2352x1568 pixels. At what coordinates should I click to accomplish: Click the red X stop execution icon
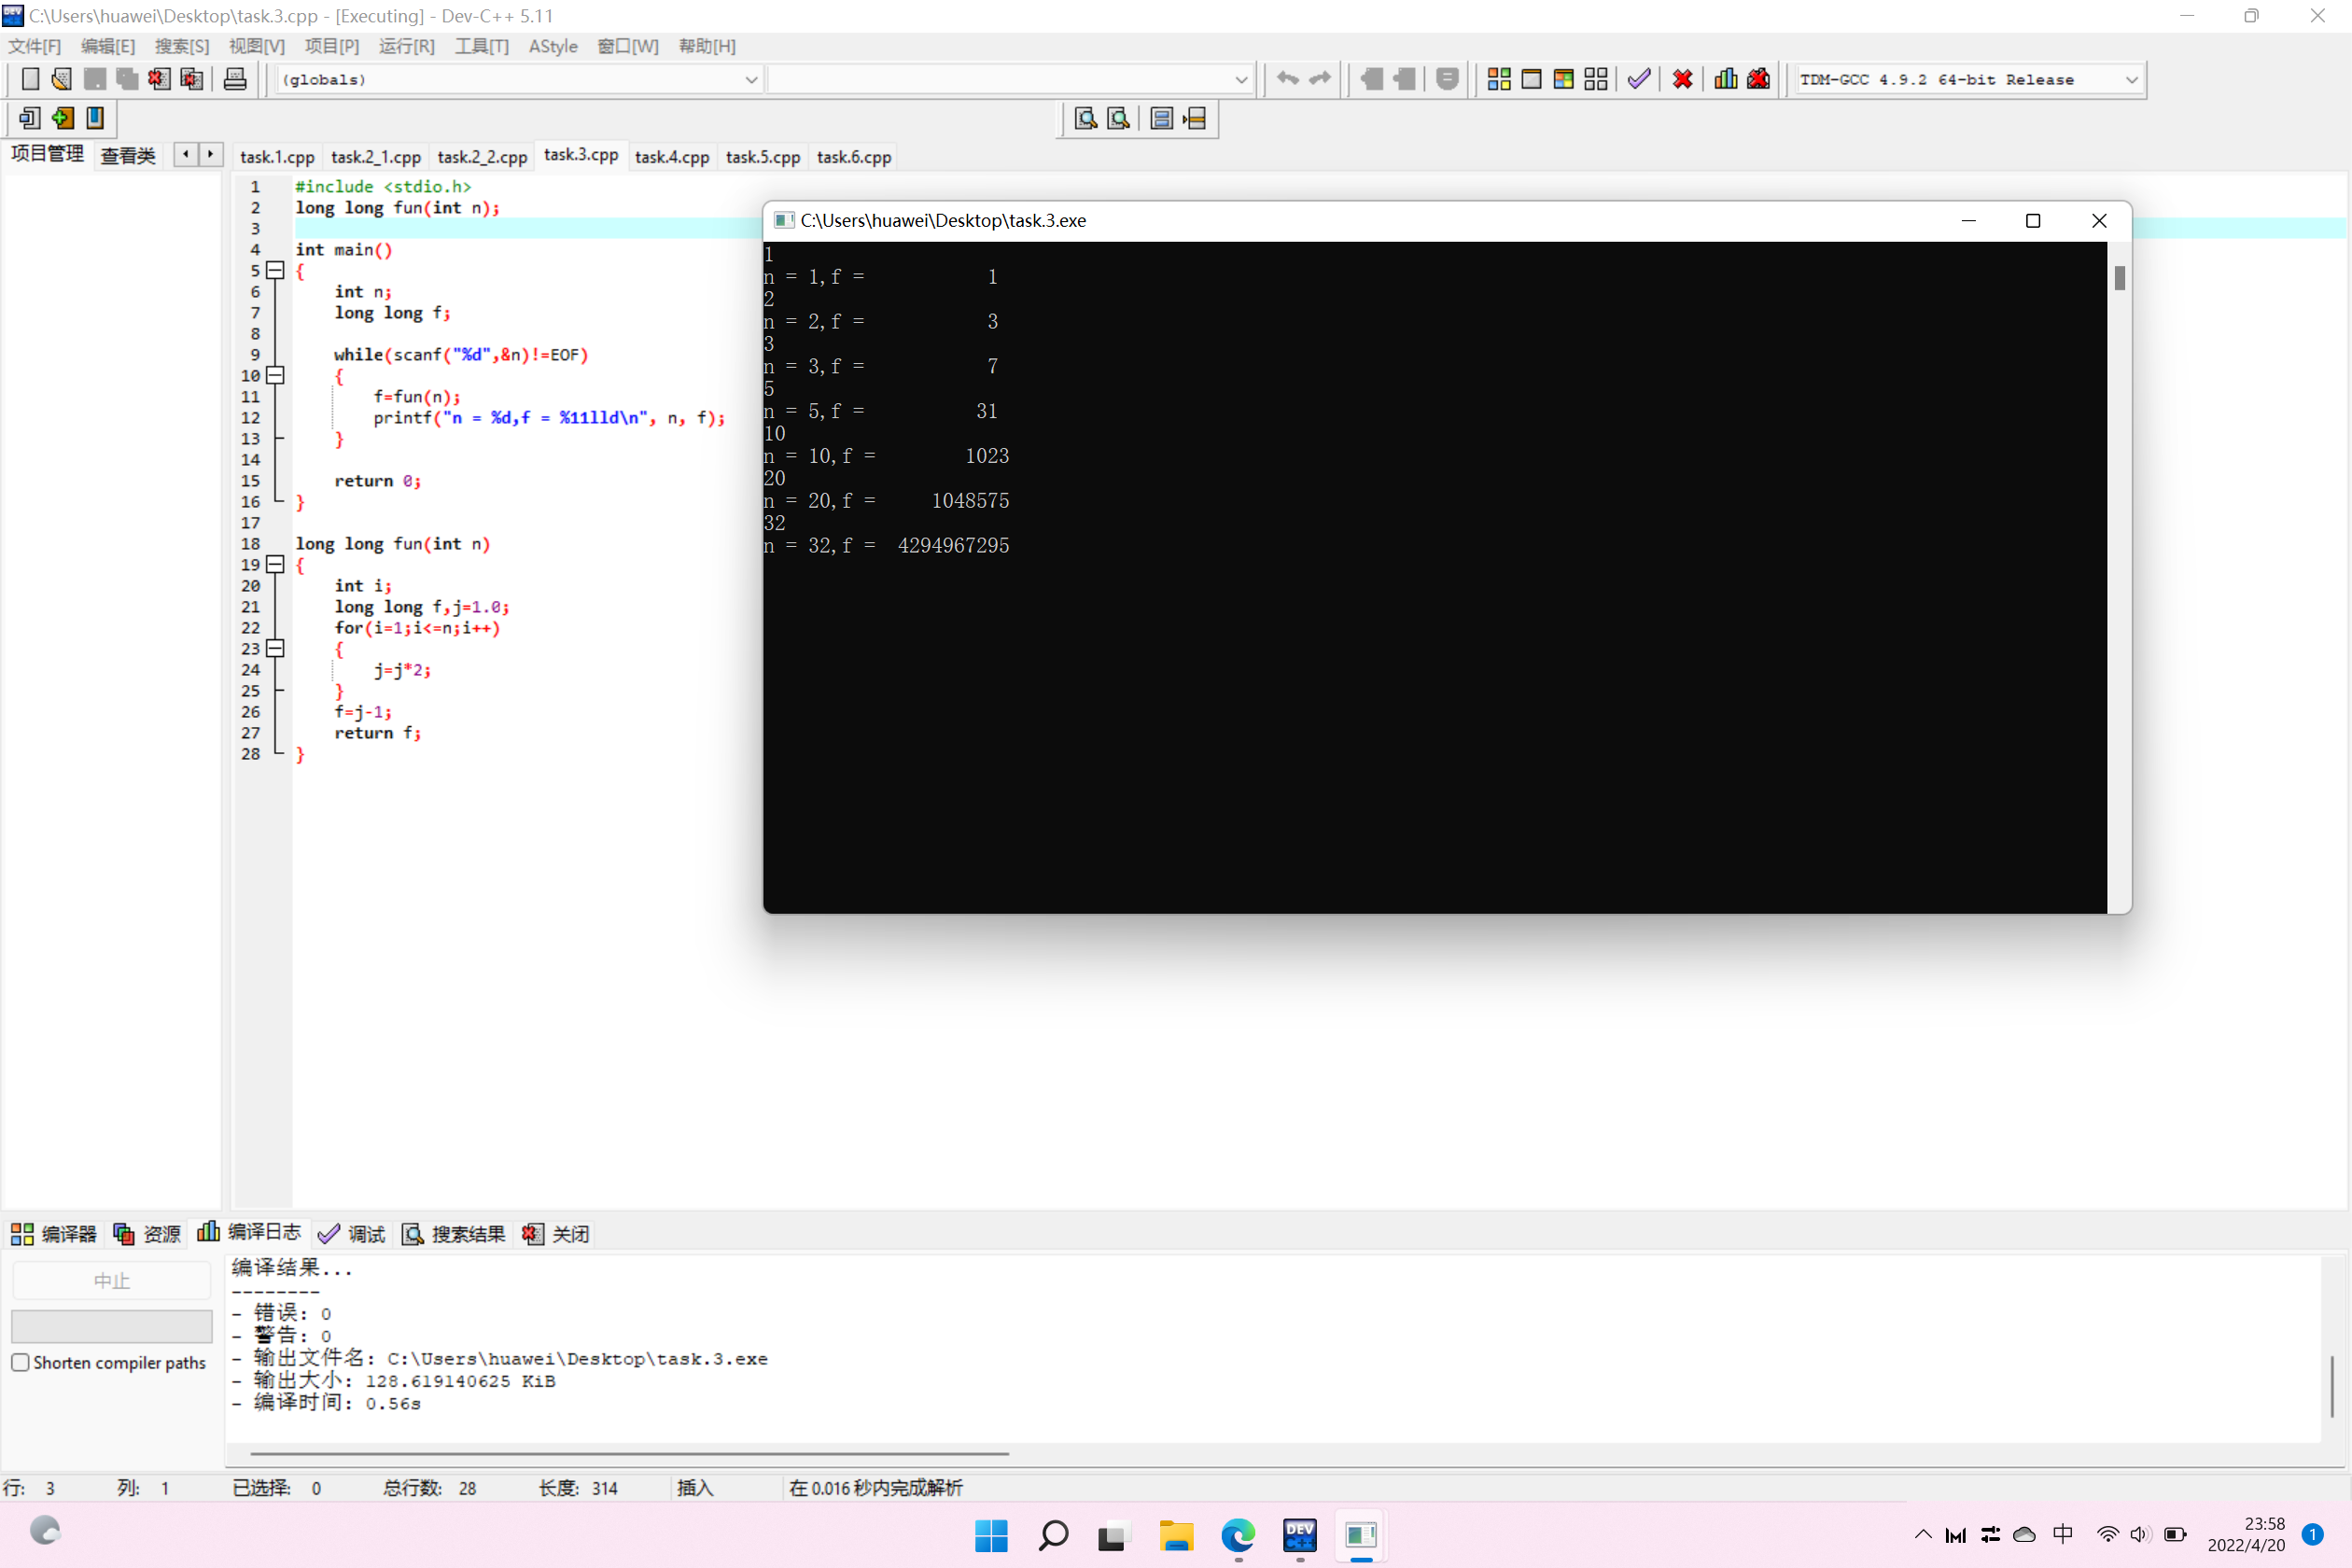tap(1682, 79)
